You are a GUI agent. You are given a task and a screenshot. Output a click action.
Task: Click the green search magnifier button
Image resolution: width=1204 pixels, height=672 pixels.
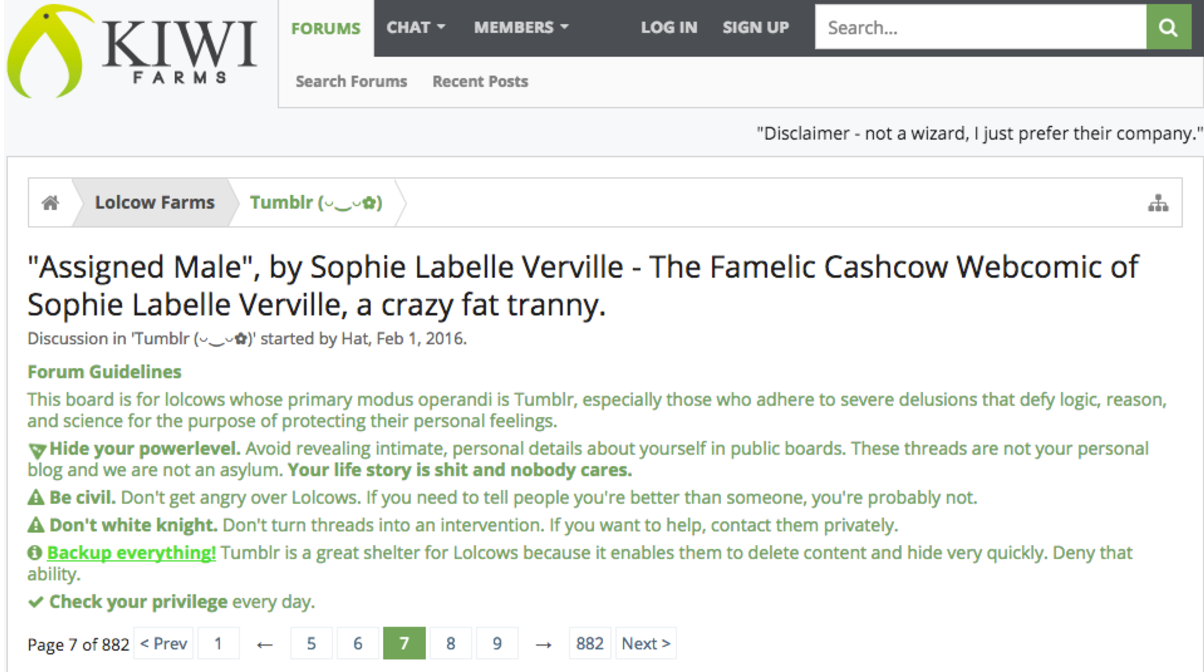(x=1168, y=28)
